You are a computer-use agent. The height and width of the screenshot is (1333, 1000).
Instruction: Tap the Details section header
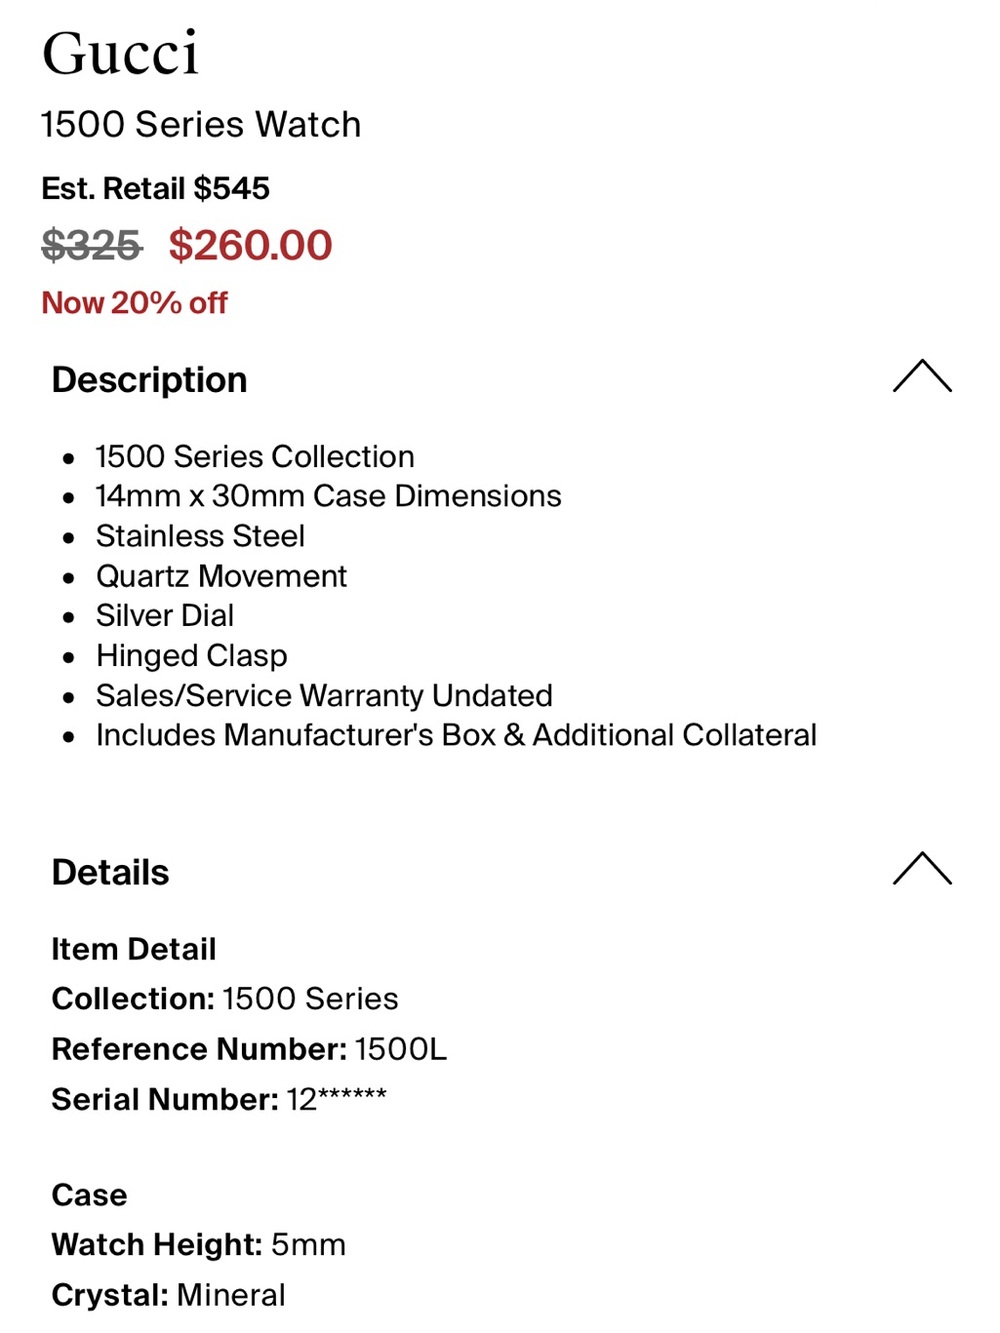pos(110,872)
